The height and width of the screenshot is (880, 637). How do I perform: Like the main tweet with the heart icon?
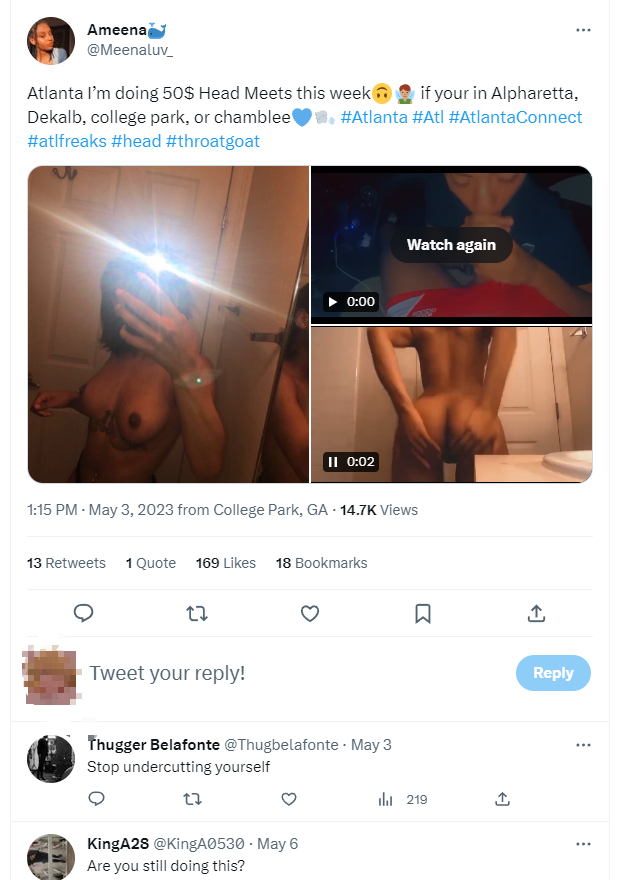pyautogui.click(x=310, y=613)
